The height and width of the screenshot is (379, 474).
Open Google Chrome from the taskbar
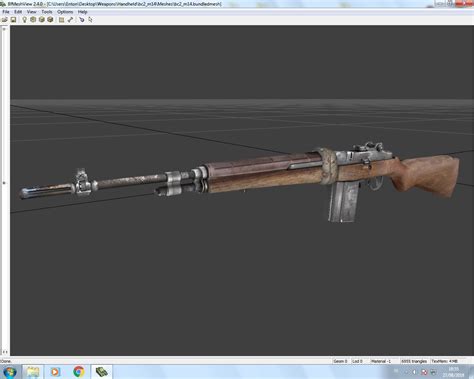tap(79, 372)
